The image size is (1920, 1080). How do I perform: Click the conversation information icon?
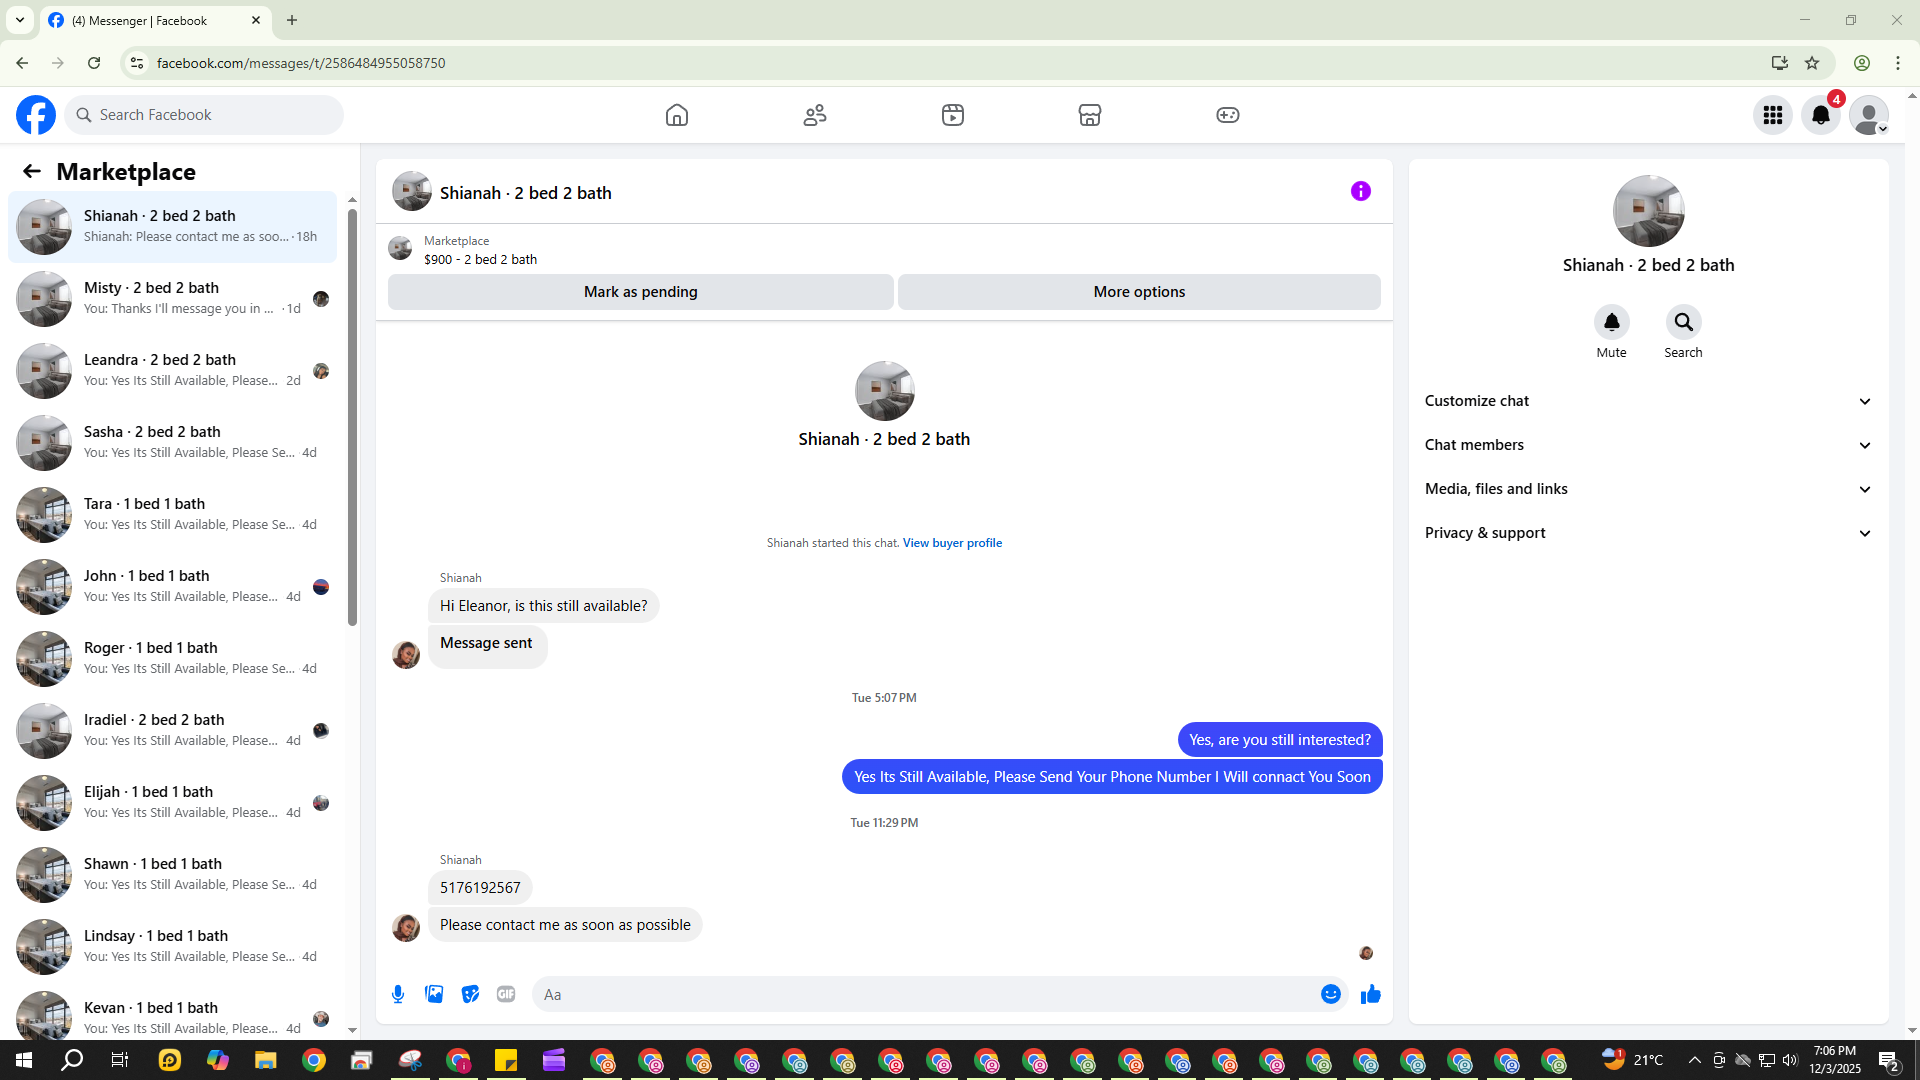pos(1361,191)
